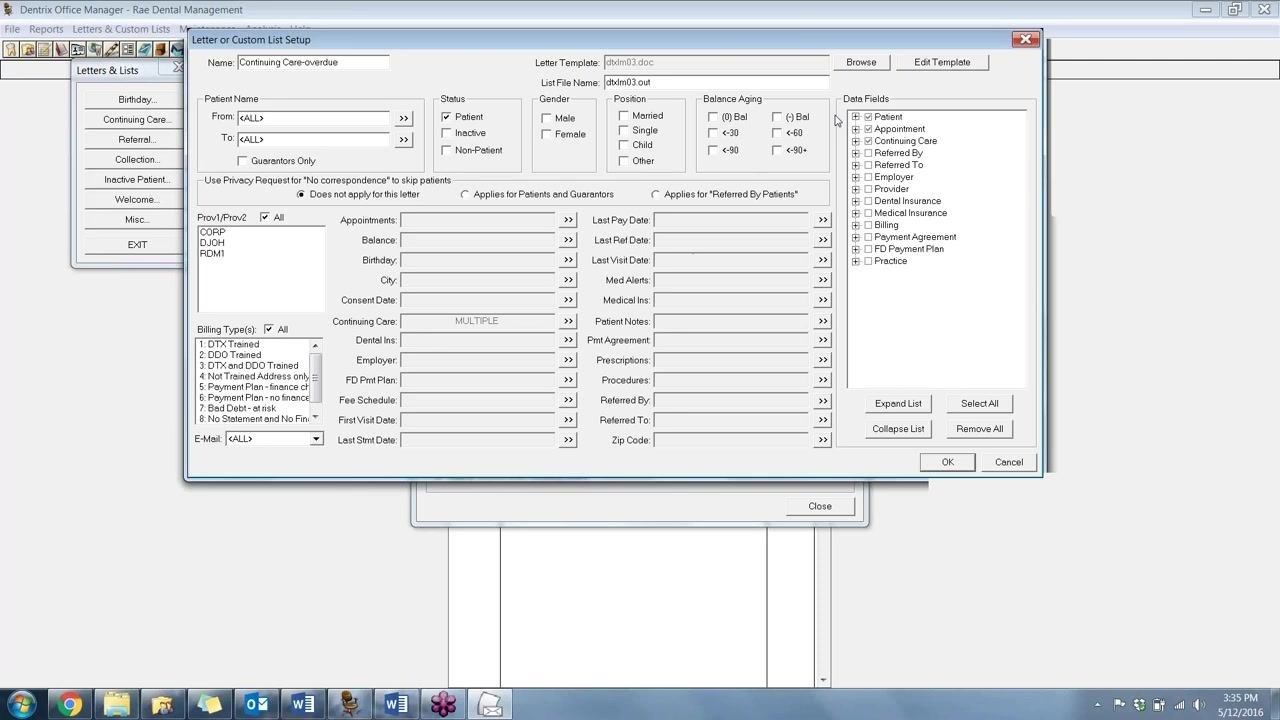
Task: Check the Married position checkbox
Action: 624,116
